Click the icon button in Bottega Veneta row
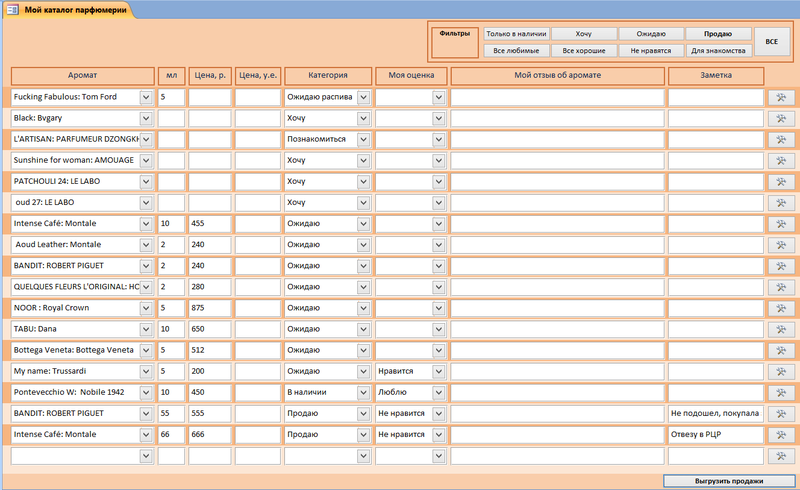Viewport: 800px width, 490px height. 781,351
